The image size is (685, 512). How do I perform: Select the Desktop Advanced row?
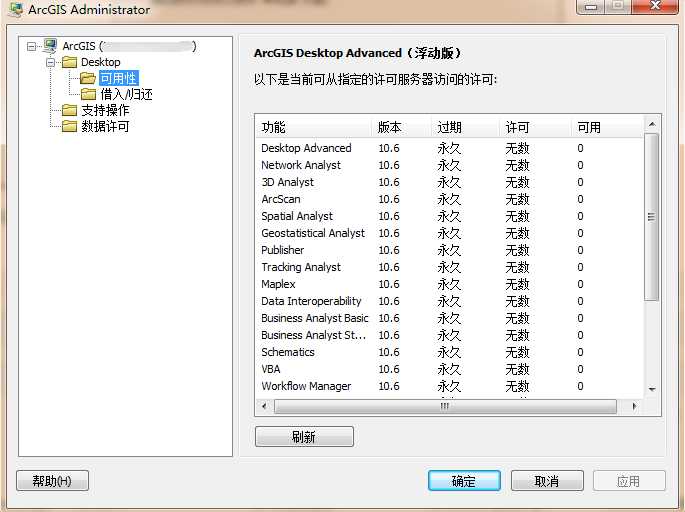tap(450, 148)
